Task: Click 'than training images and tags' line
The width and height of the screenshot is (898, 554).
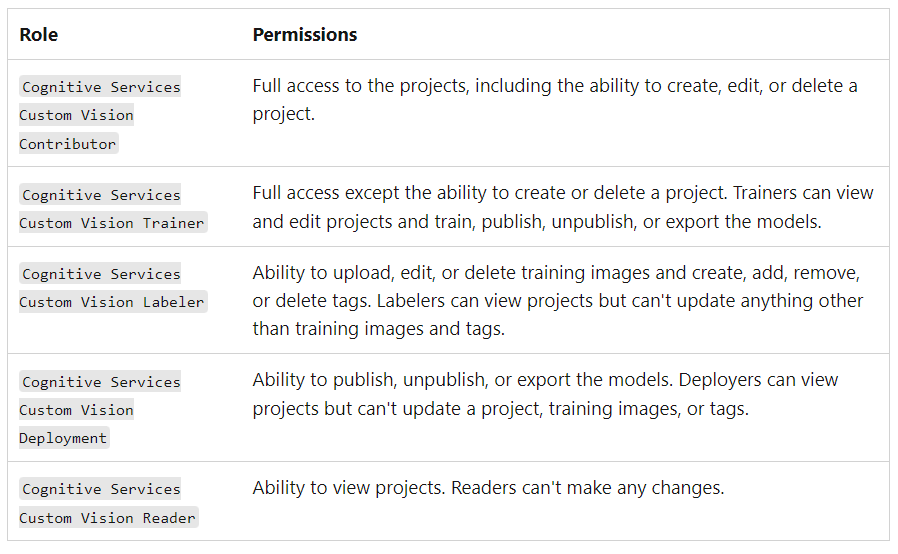Action: [379, 329]
